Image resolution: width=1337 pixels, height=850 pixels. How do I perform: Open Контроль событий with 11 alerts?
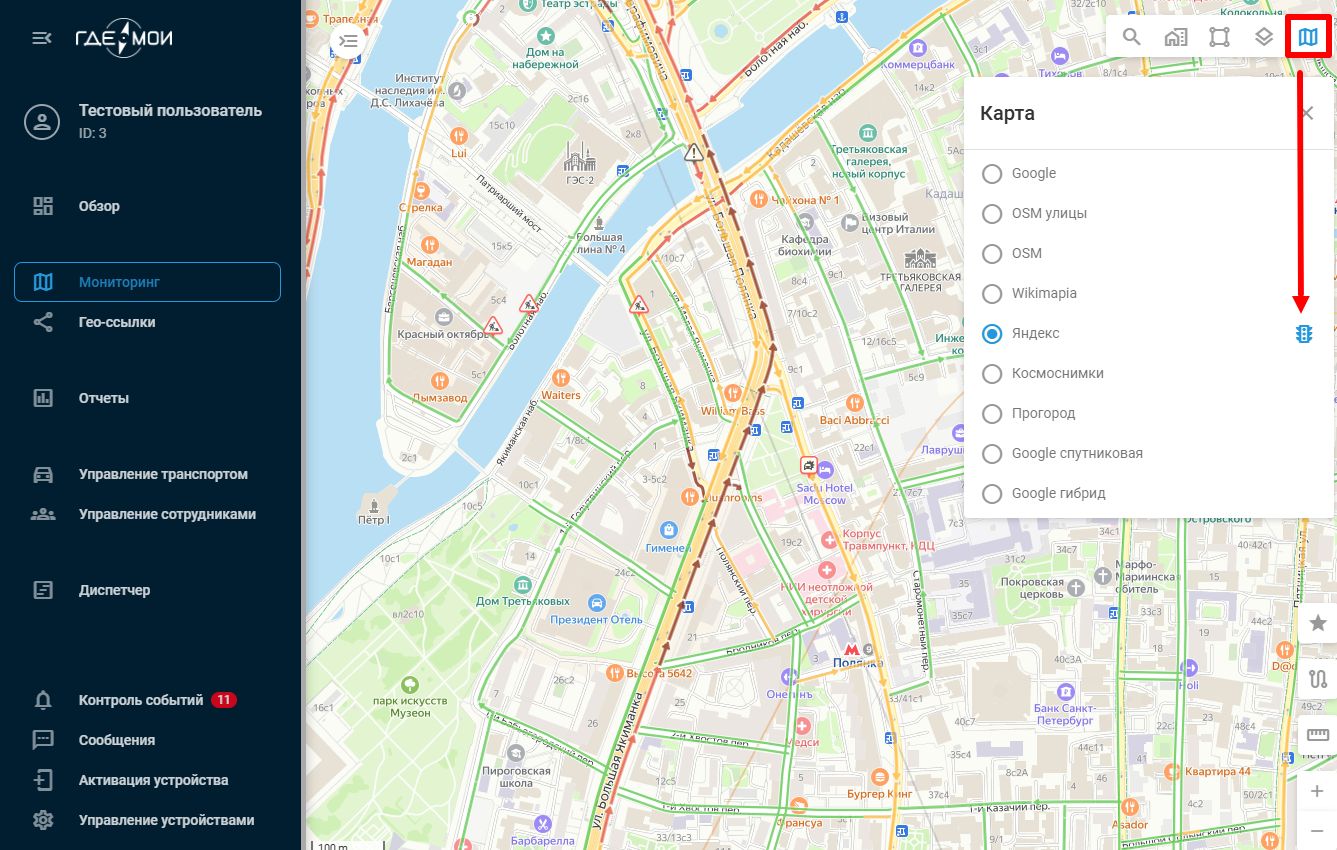pos(141,700)
